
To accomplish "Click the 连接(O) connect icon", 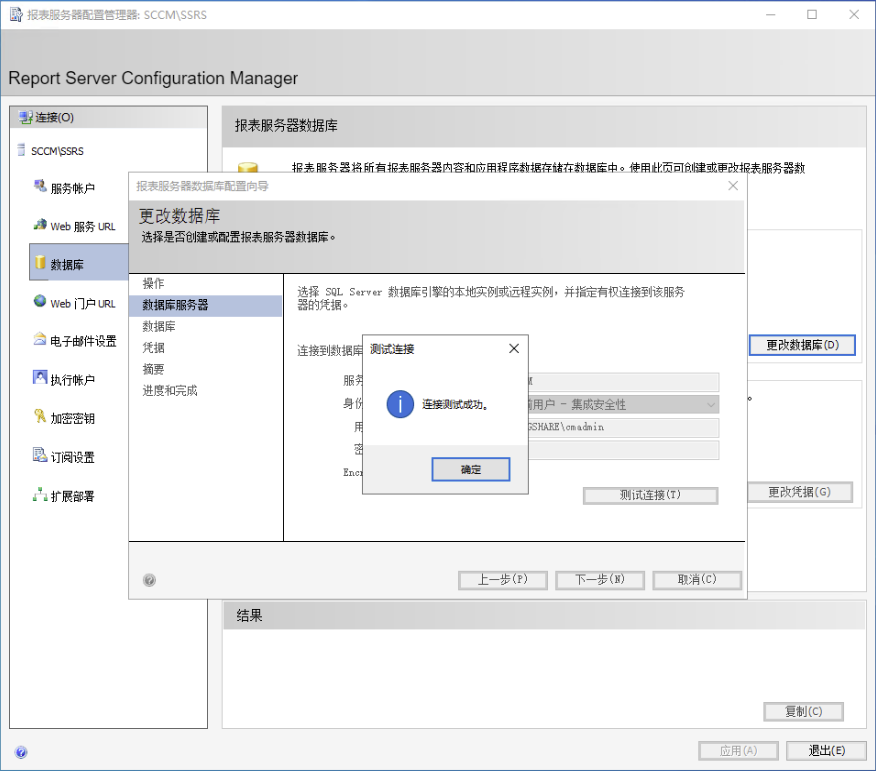I will (25, 117).
